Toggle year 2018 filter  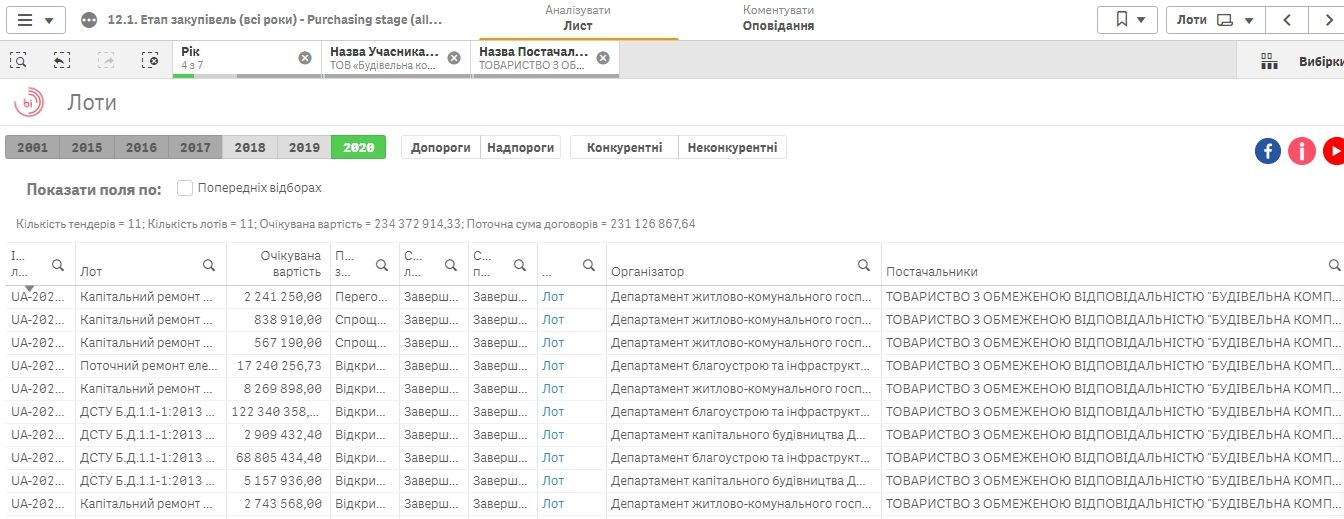250,147
